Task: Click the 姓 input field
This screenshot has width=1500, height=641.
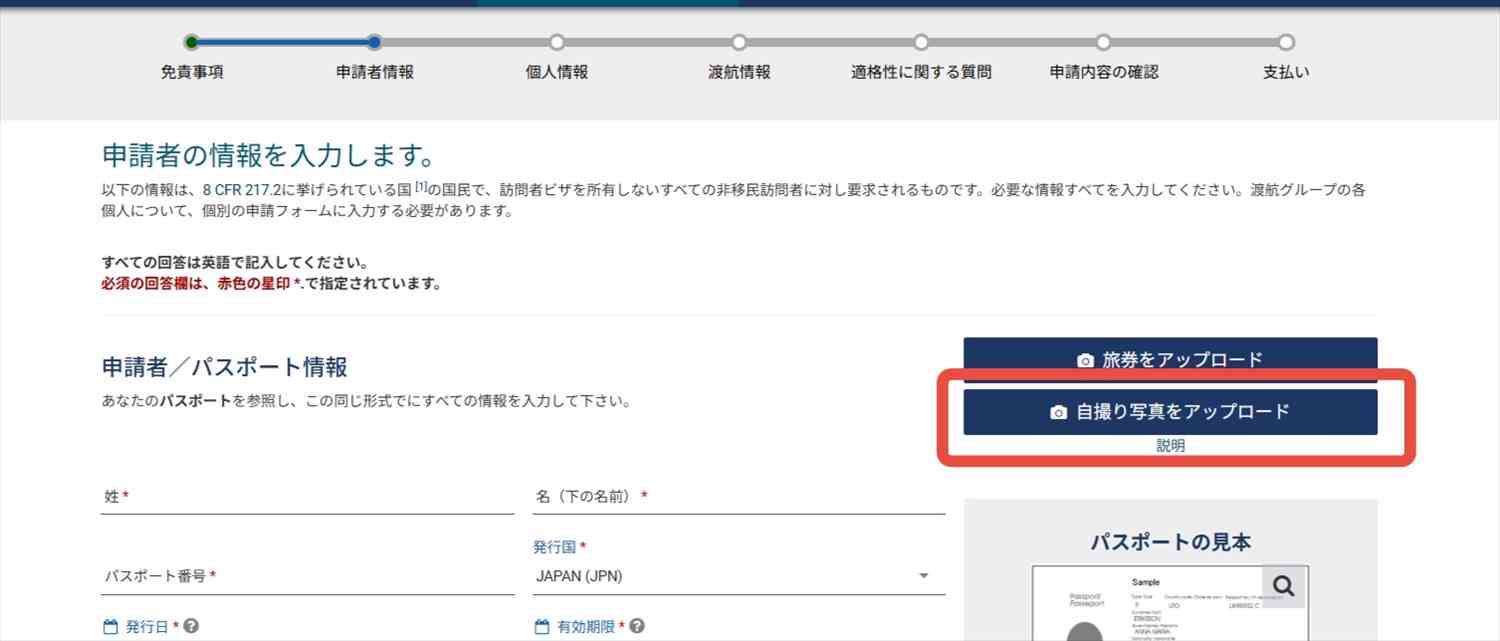Action: click(307, 497)
